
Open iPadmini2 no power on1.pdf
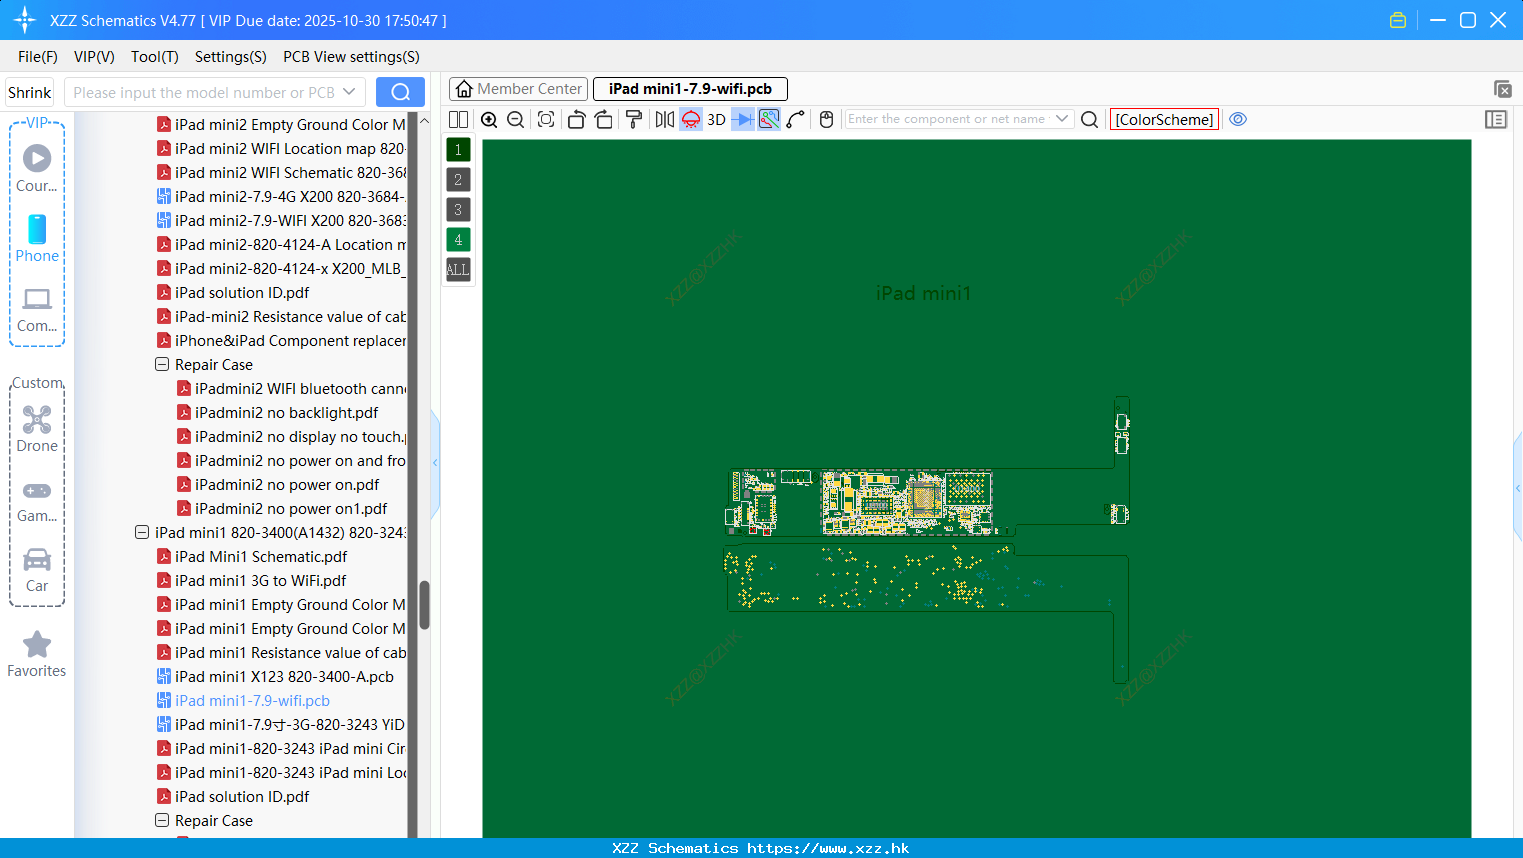291,509
